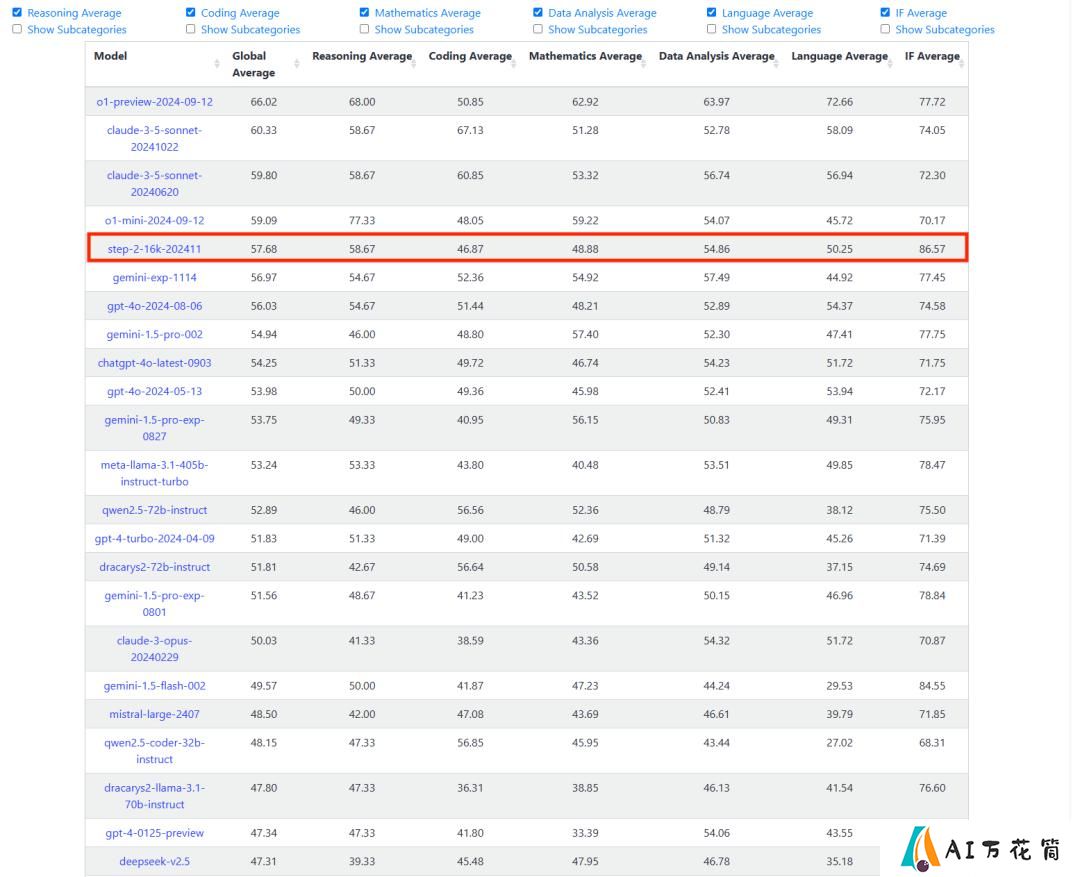Open claude-3-opus-20240229 model link
This screenshot has width=1080, height=877.
pyautogui.click(x=154, y=649)
